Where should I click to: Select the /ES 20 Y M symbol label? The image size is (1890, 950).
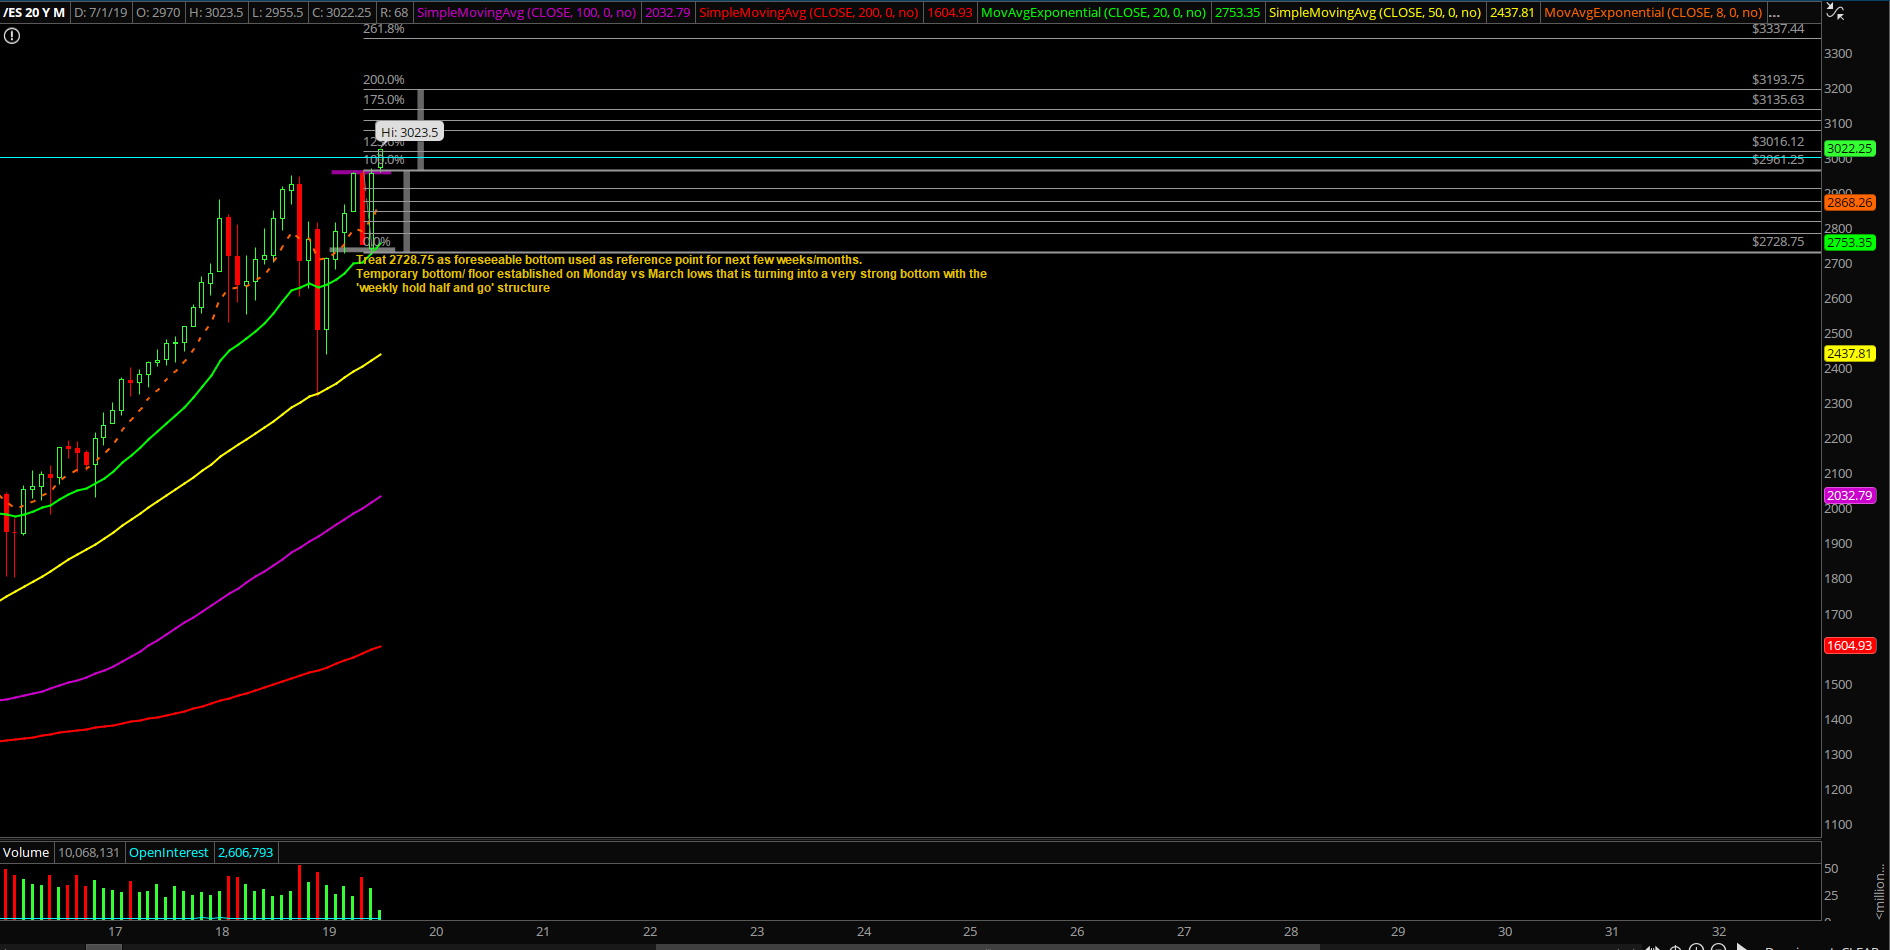pos(34,13)
